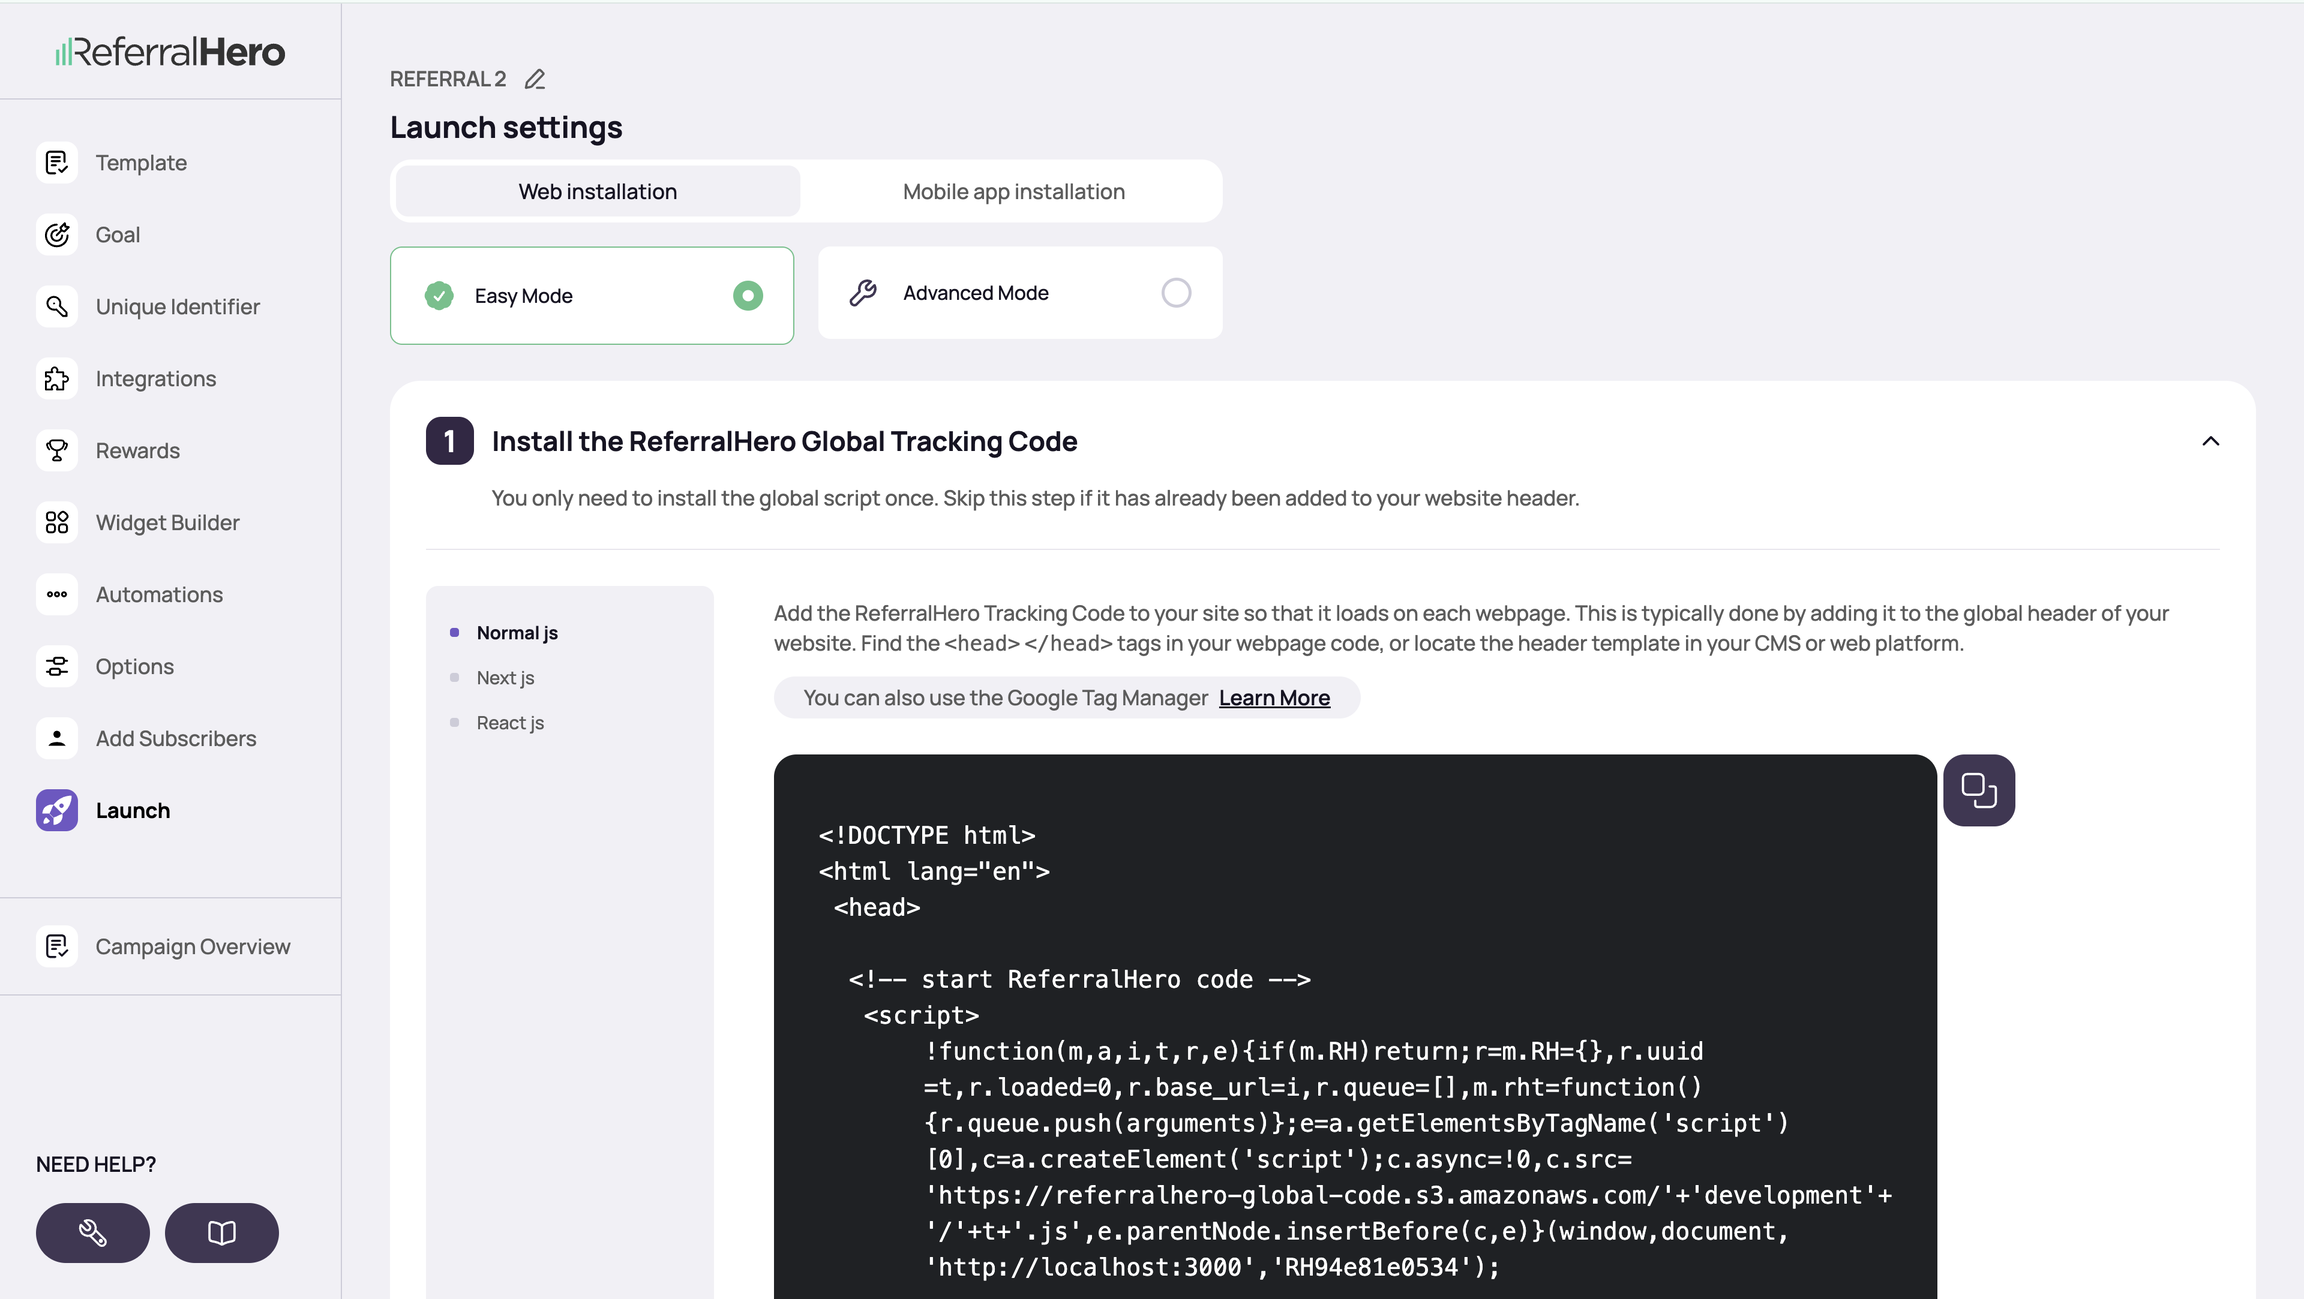
Task: Copy the tracking code snippet
Action: 1979,790
